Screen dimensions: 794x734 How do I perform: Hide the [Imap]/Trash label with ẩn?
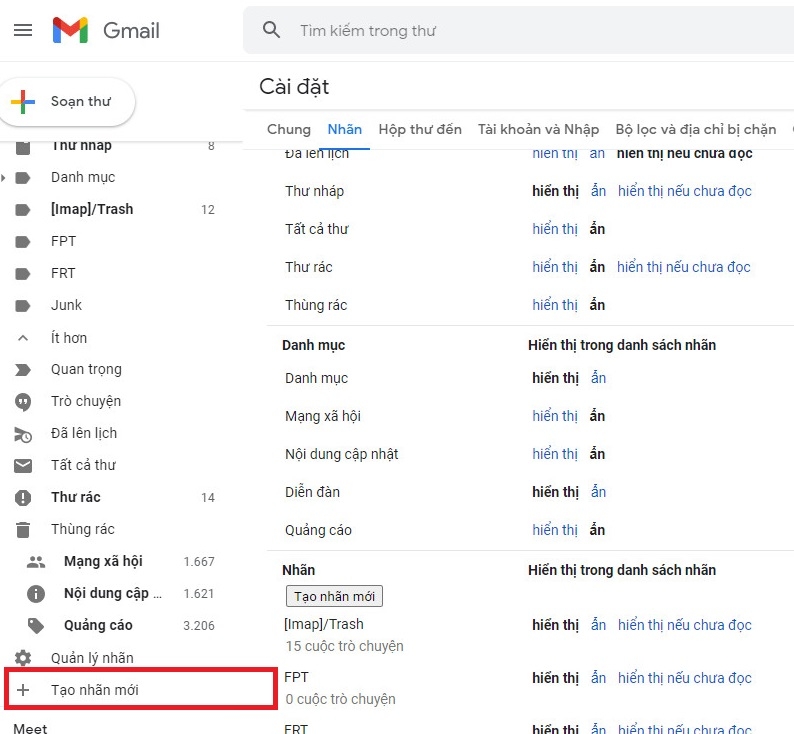coord(598,625)
